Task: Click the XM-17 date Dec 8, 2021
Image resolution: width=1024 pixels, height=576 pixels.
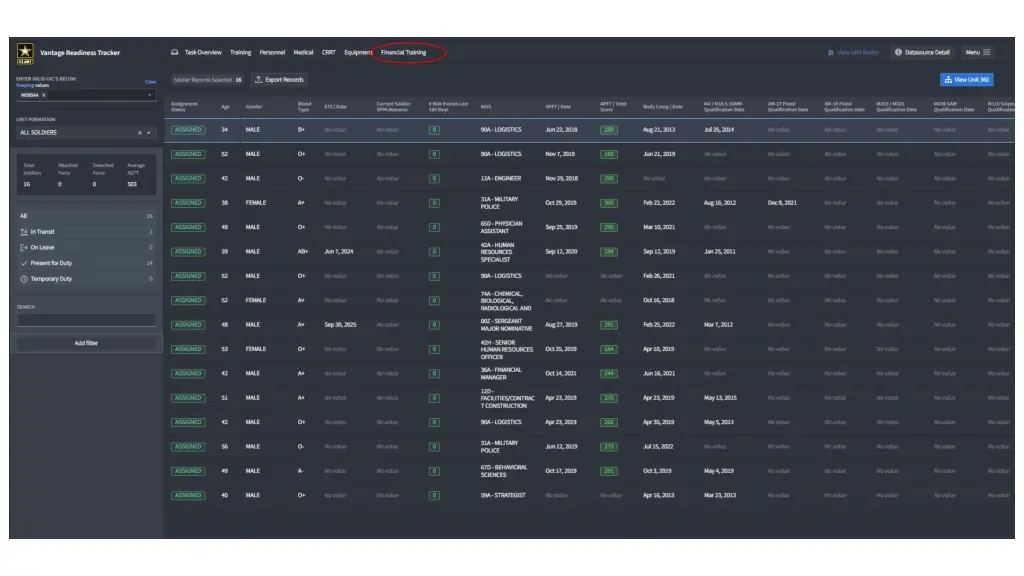Action: tap(782, 202)
